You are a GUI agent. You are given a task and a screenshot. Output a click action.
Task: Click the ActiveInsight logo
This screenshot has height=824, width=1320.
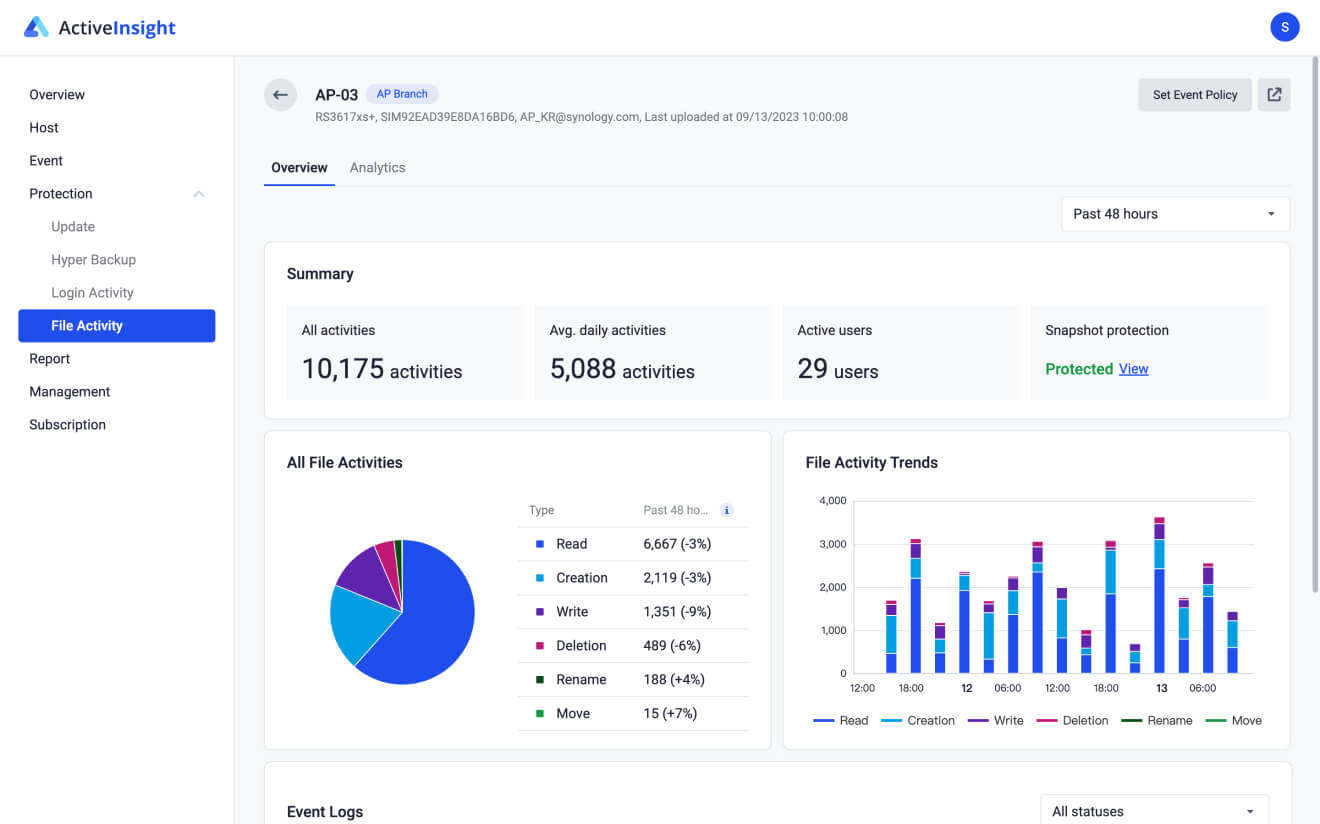[x=98, y=27]
